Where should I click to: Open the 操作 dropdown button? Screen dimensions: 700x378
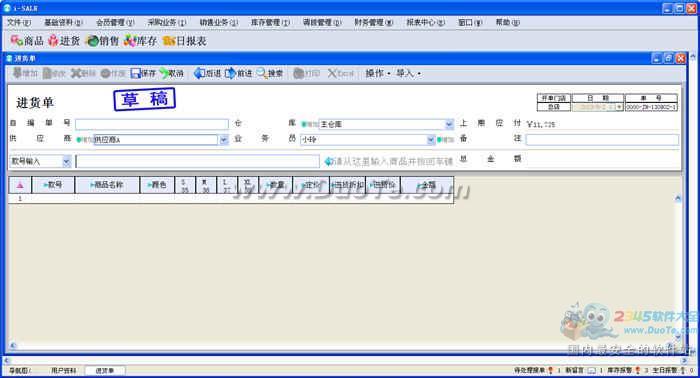point(378,73)
